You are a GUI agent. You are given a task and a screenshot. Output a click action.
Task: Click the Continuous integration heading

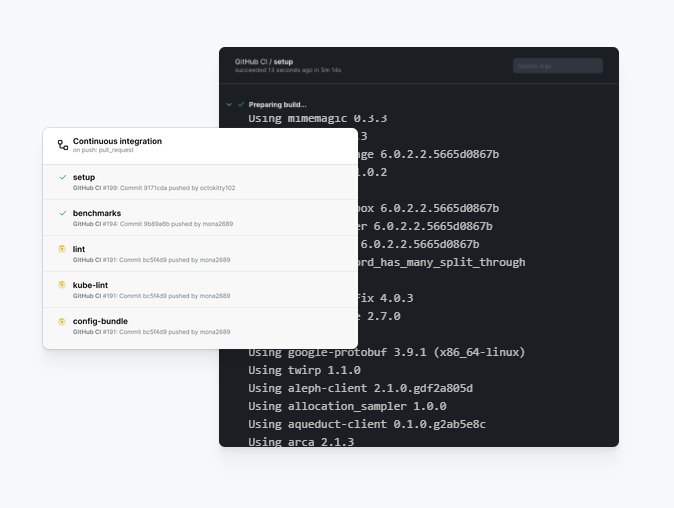117,141
